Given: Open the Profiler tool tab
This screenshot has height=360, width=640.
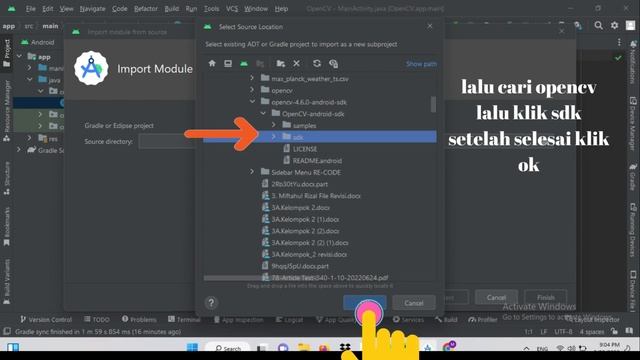Looking at the screenshot, I should [x=482, y=319].
